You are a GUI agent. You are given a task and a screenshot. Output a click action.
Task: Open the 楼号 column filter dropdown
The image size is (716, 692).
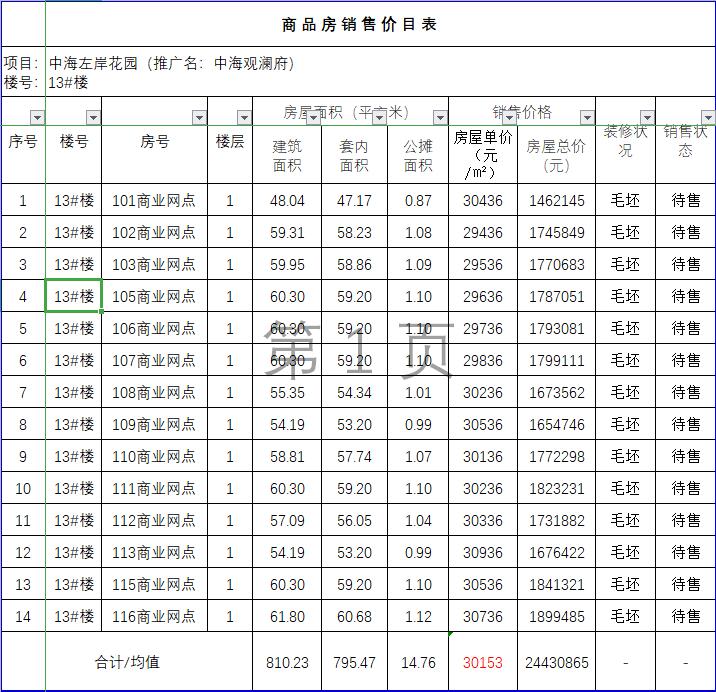click(x=93, y=118)
